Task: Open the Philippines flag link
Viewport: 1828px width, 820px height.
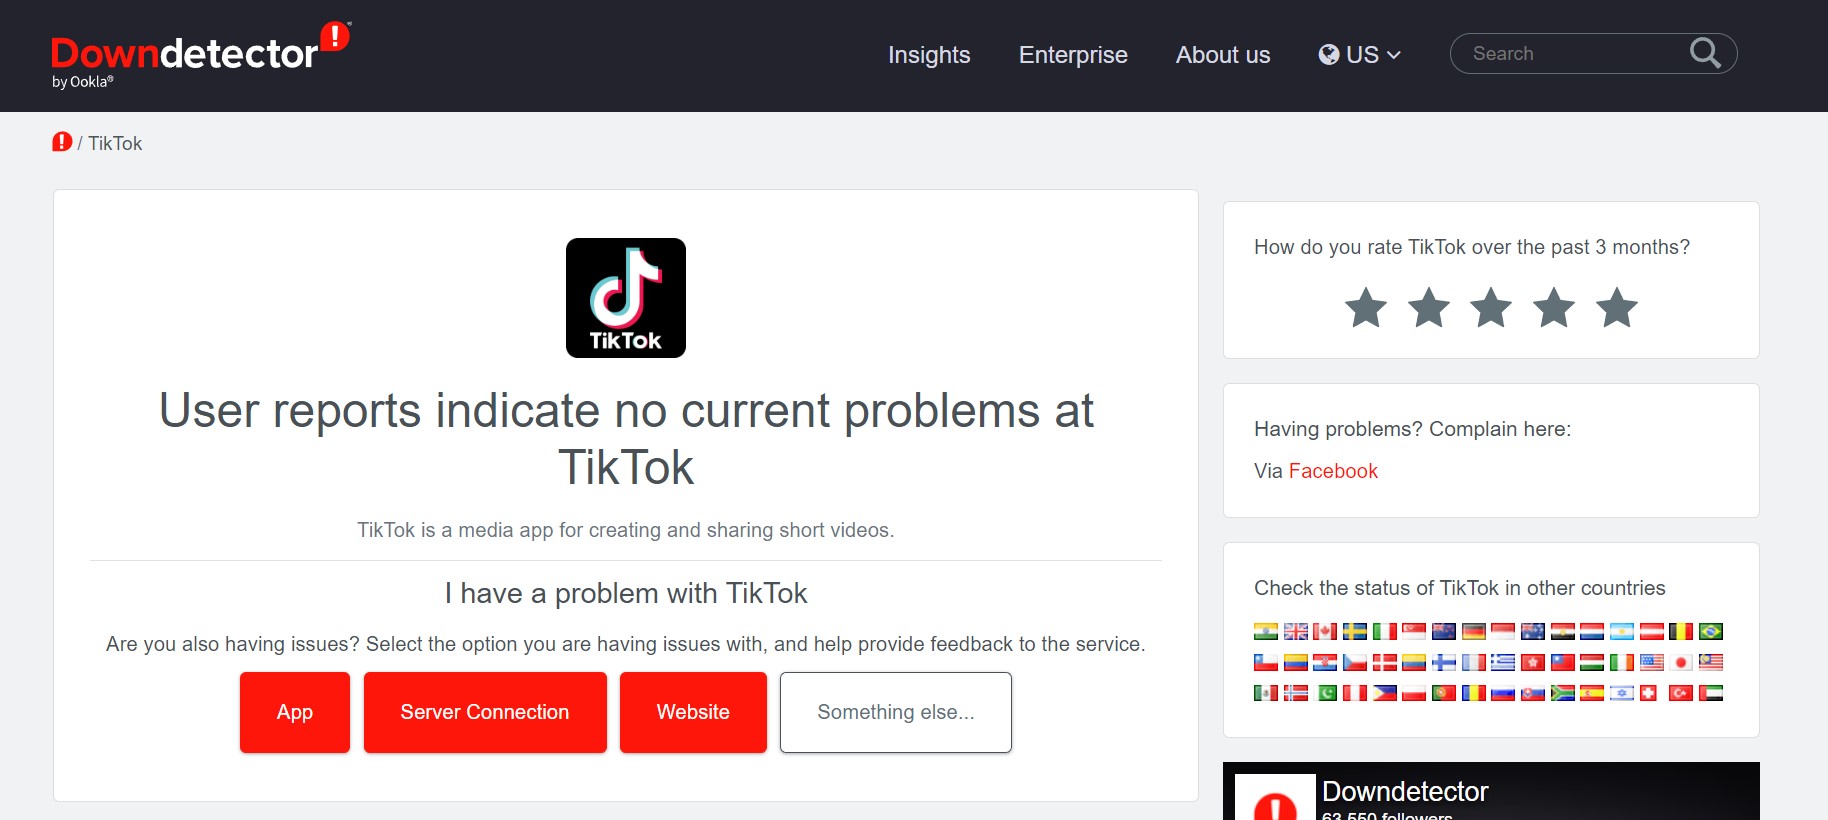Action: coord(1385,693)
